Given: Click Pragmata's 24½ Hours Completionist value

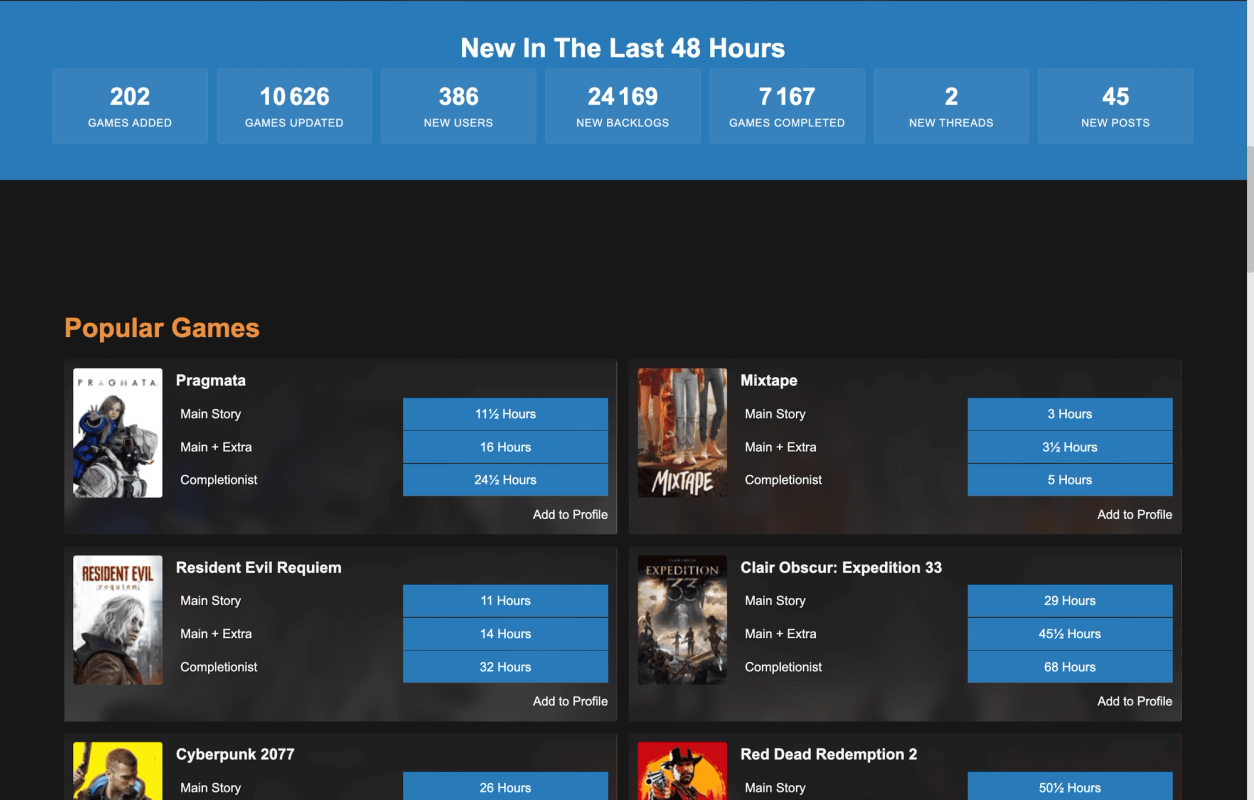Looking at the screenshot, I should pyautogui.click(x=506, y=480).
